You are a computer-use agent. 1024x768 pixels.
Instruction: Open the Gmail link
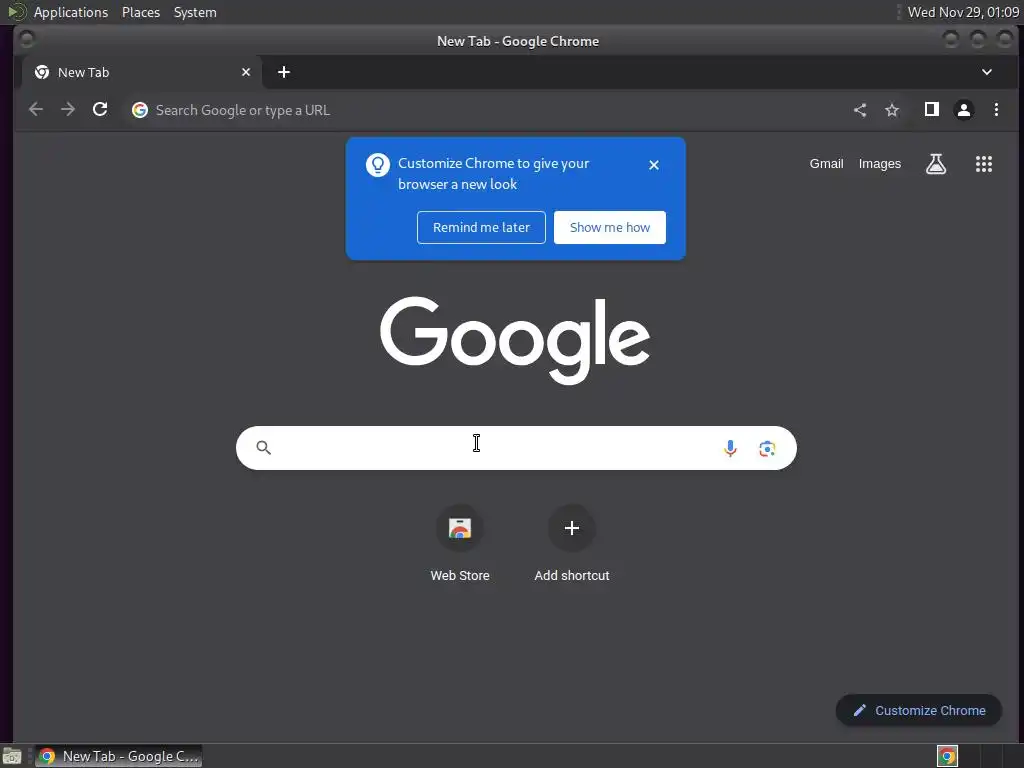click(826, 164)
